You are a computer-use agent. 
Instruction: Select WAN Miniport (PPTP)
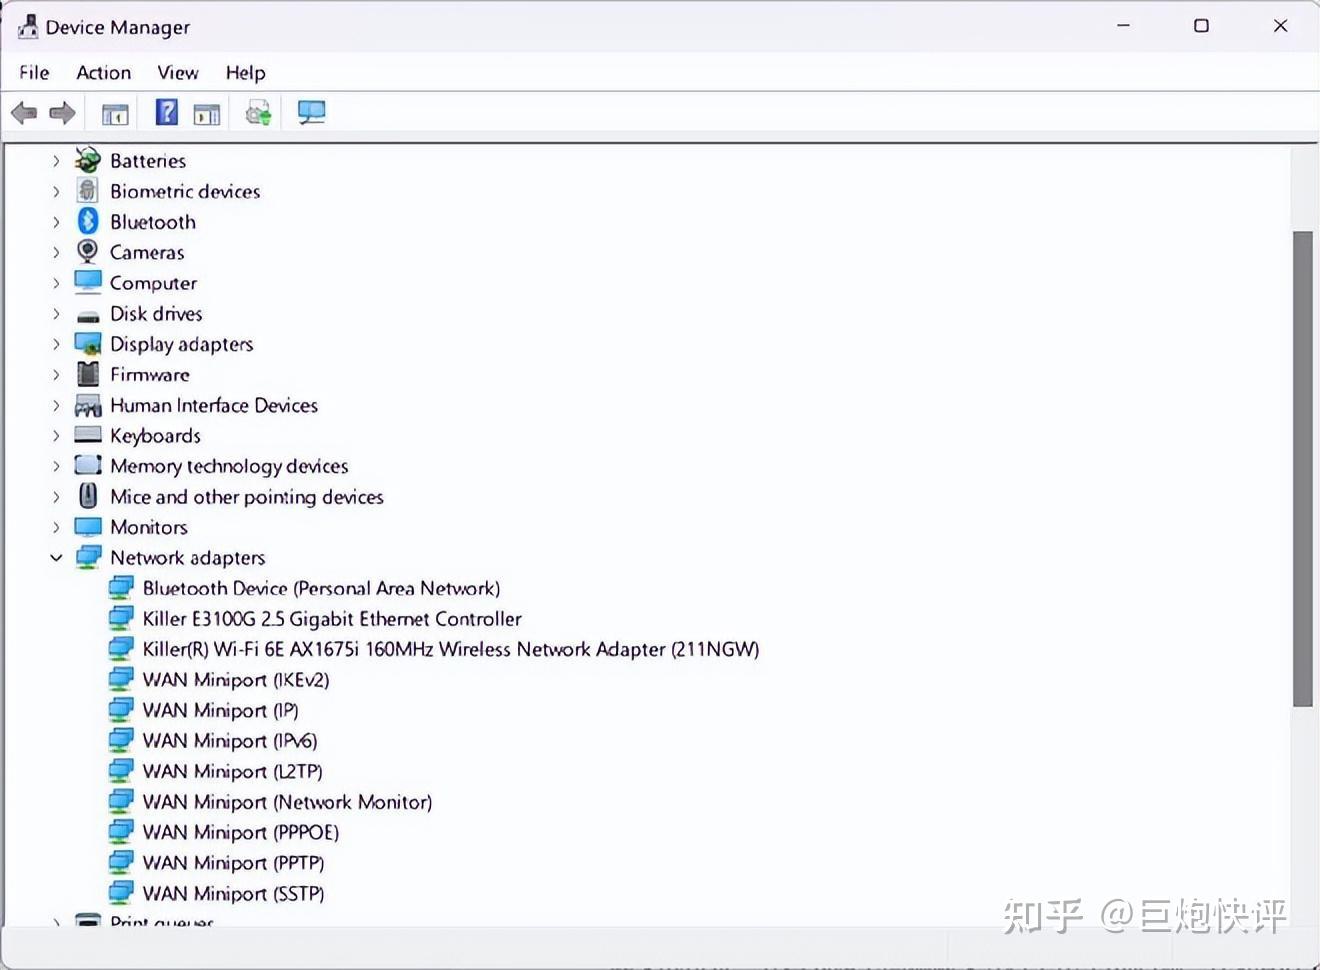[233, 863]
